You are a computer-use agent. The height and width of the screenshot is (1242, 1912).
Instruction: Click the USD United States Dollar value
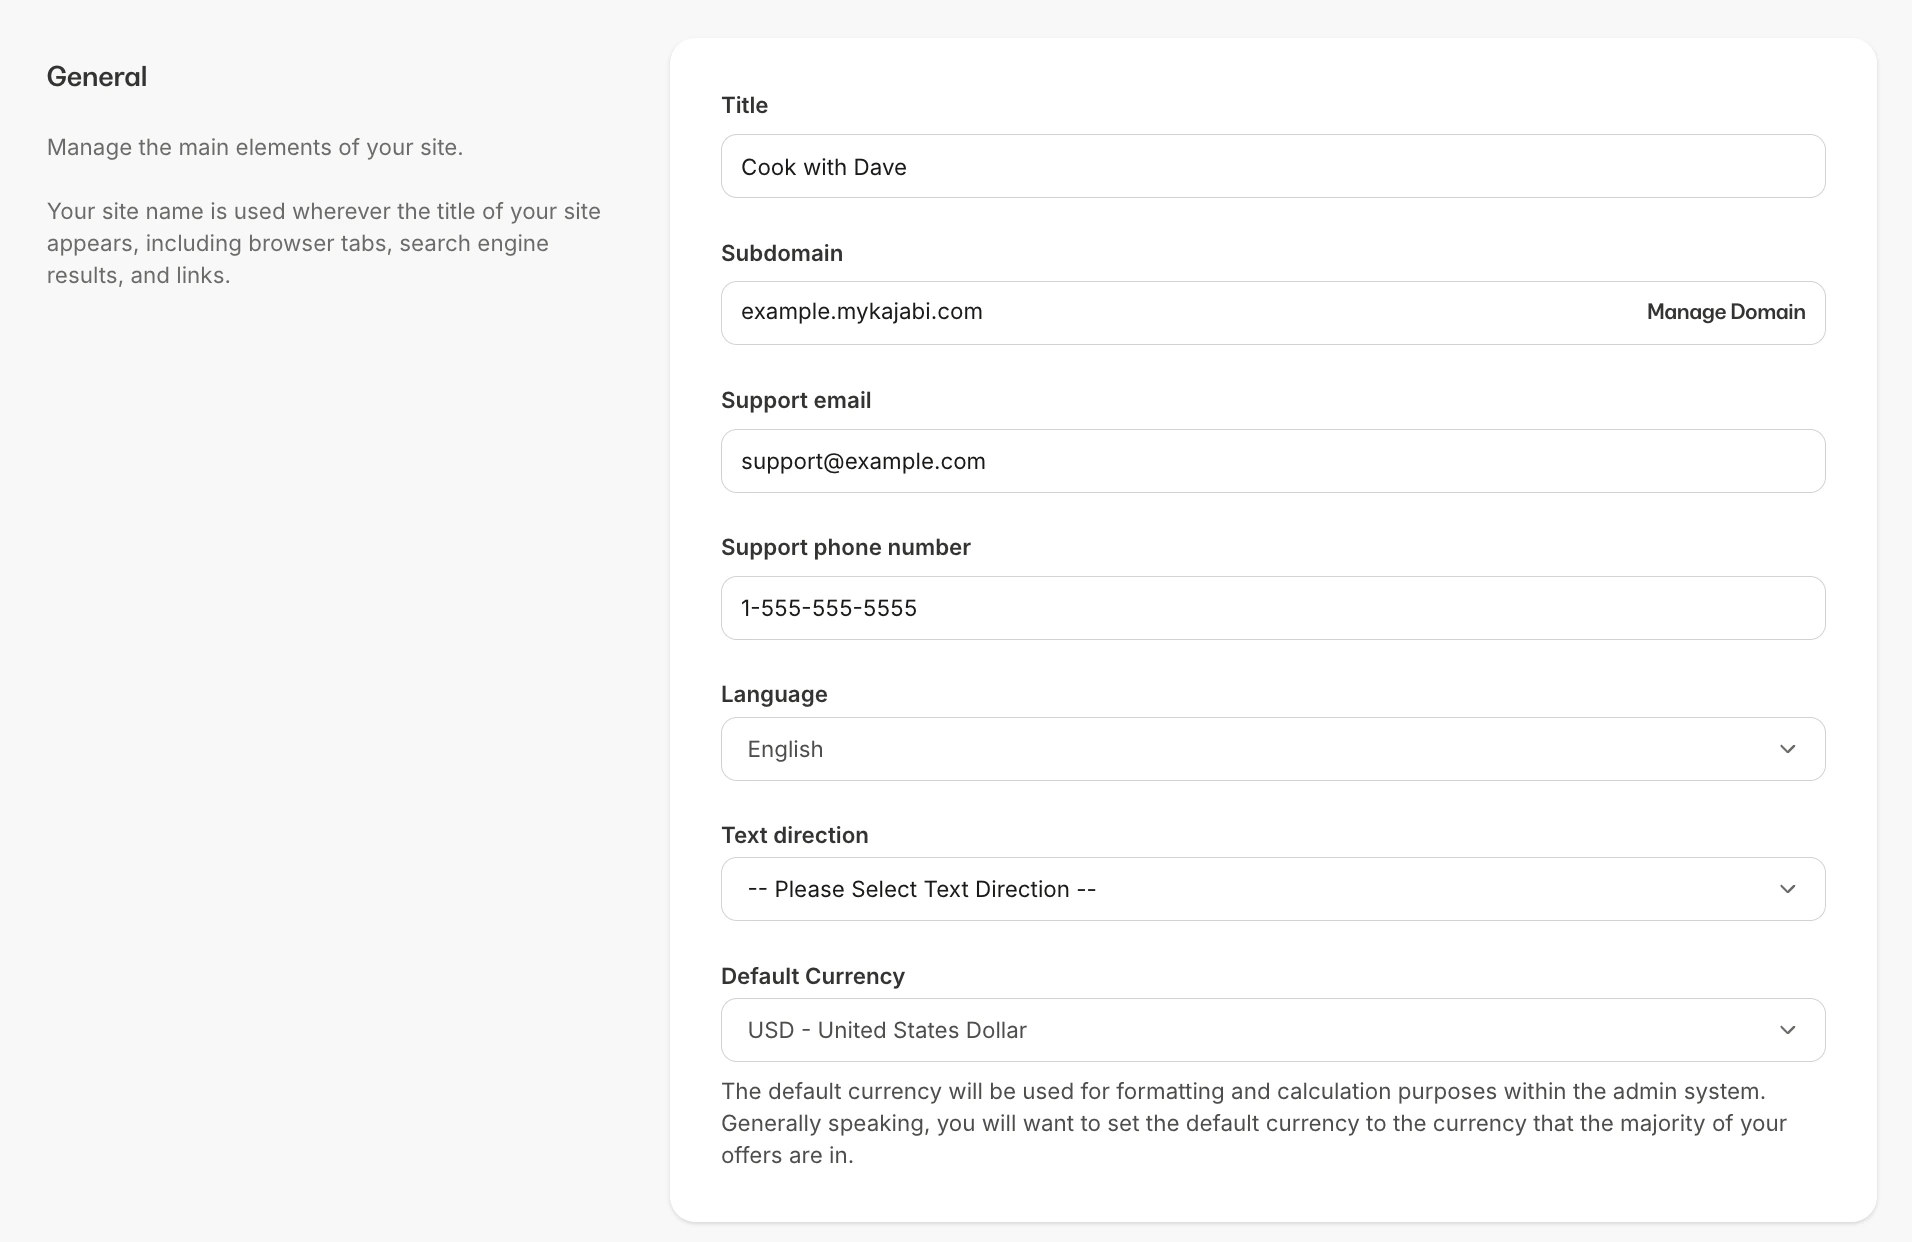pyautogui.click(x=887, y=1029)
